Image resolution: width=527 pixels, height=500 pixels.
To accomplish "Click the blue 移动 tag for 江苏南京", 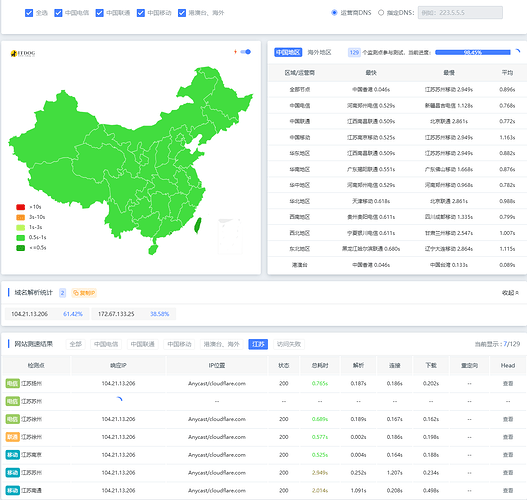I will 13,455.
